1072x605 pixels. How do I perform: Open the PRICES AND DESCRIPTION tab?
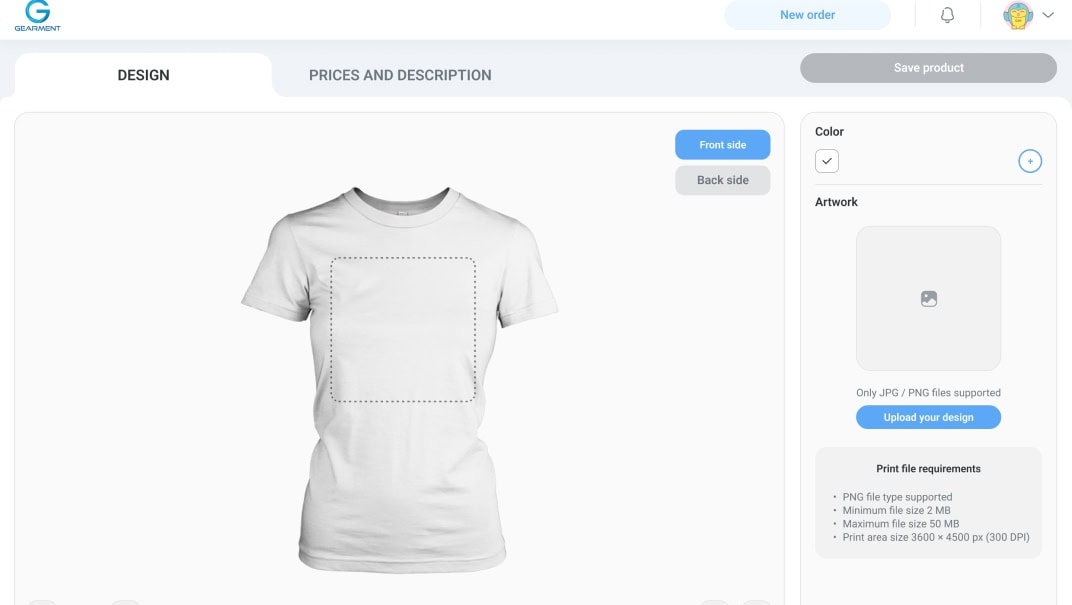[400, 75]
